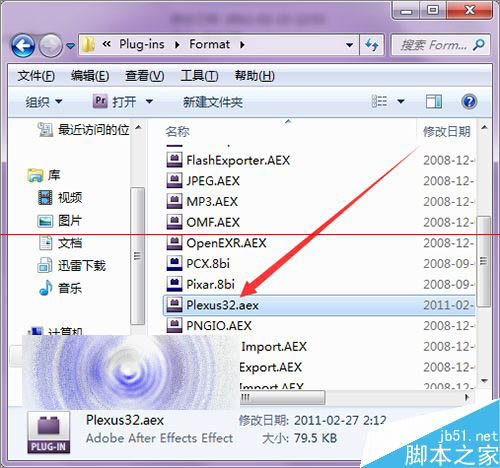Open the 图片 library

click(60, 220)
